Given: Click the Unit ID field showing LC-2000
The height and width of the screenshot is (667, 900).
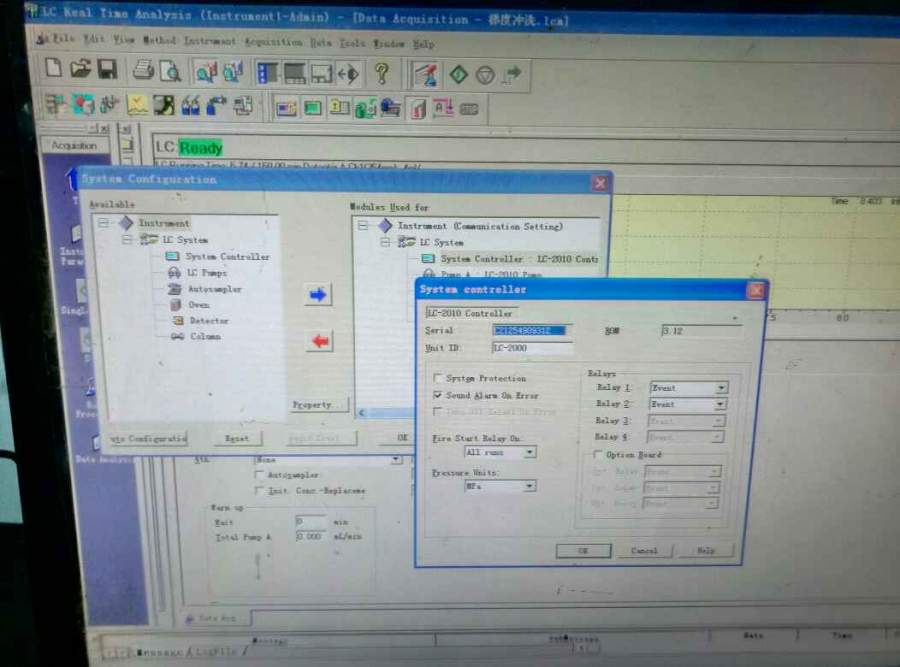Looking at the screenshot, I should coord(532,348).
